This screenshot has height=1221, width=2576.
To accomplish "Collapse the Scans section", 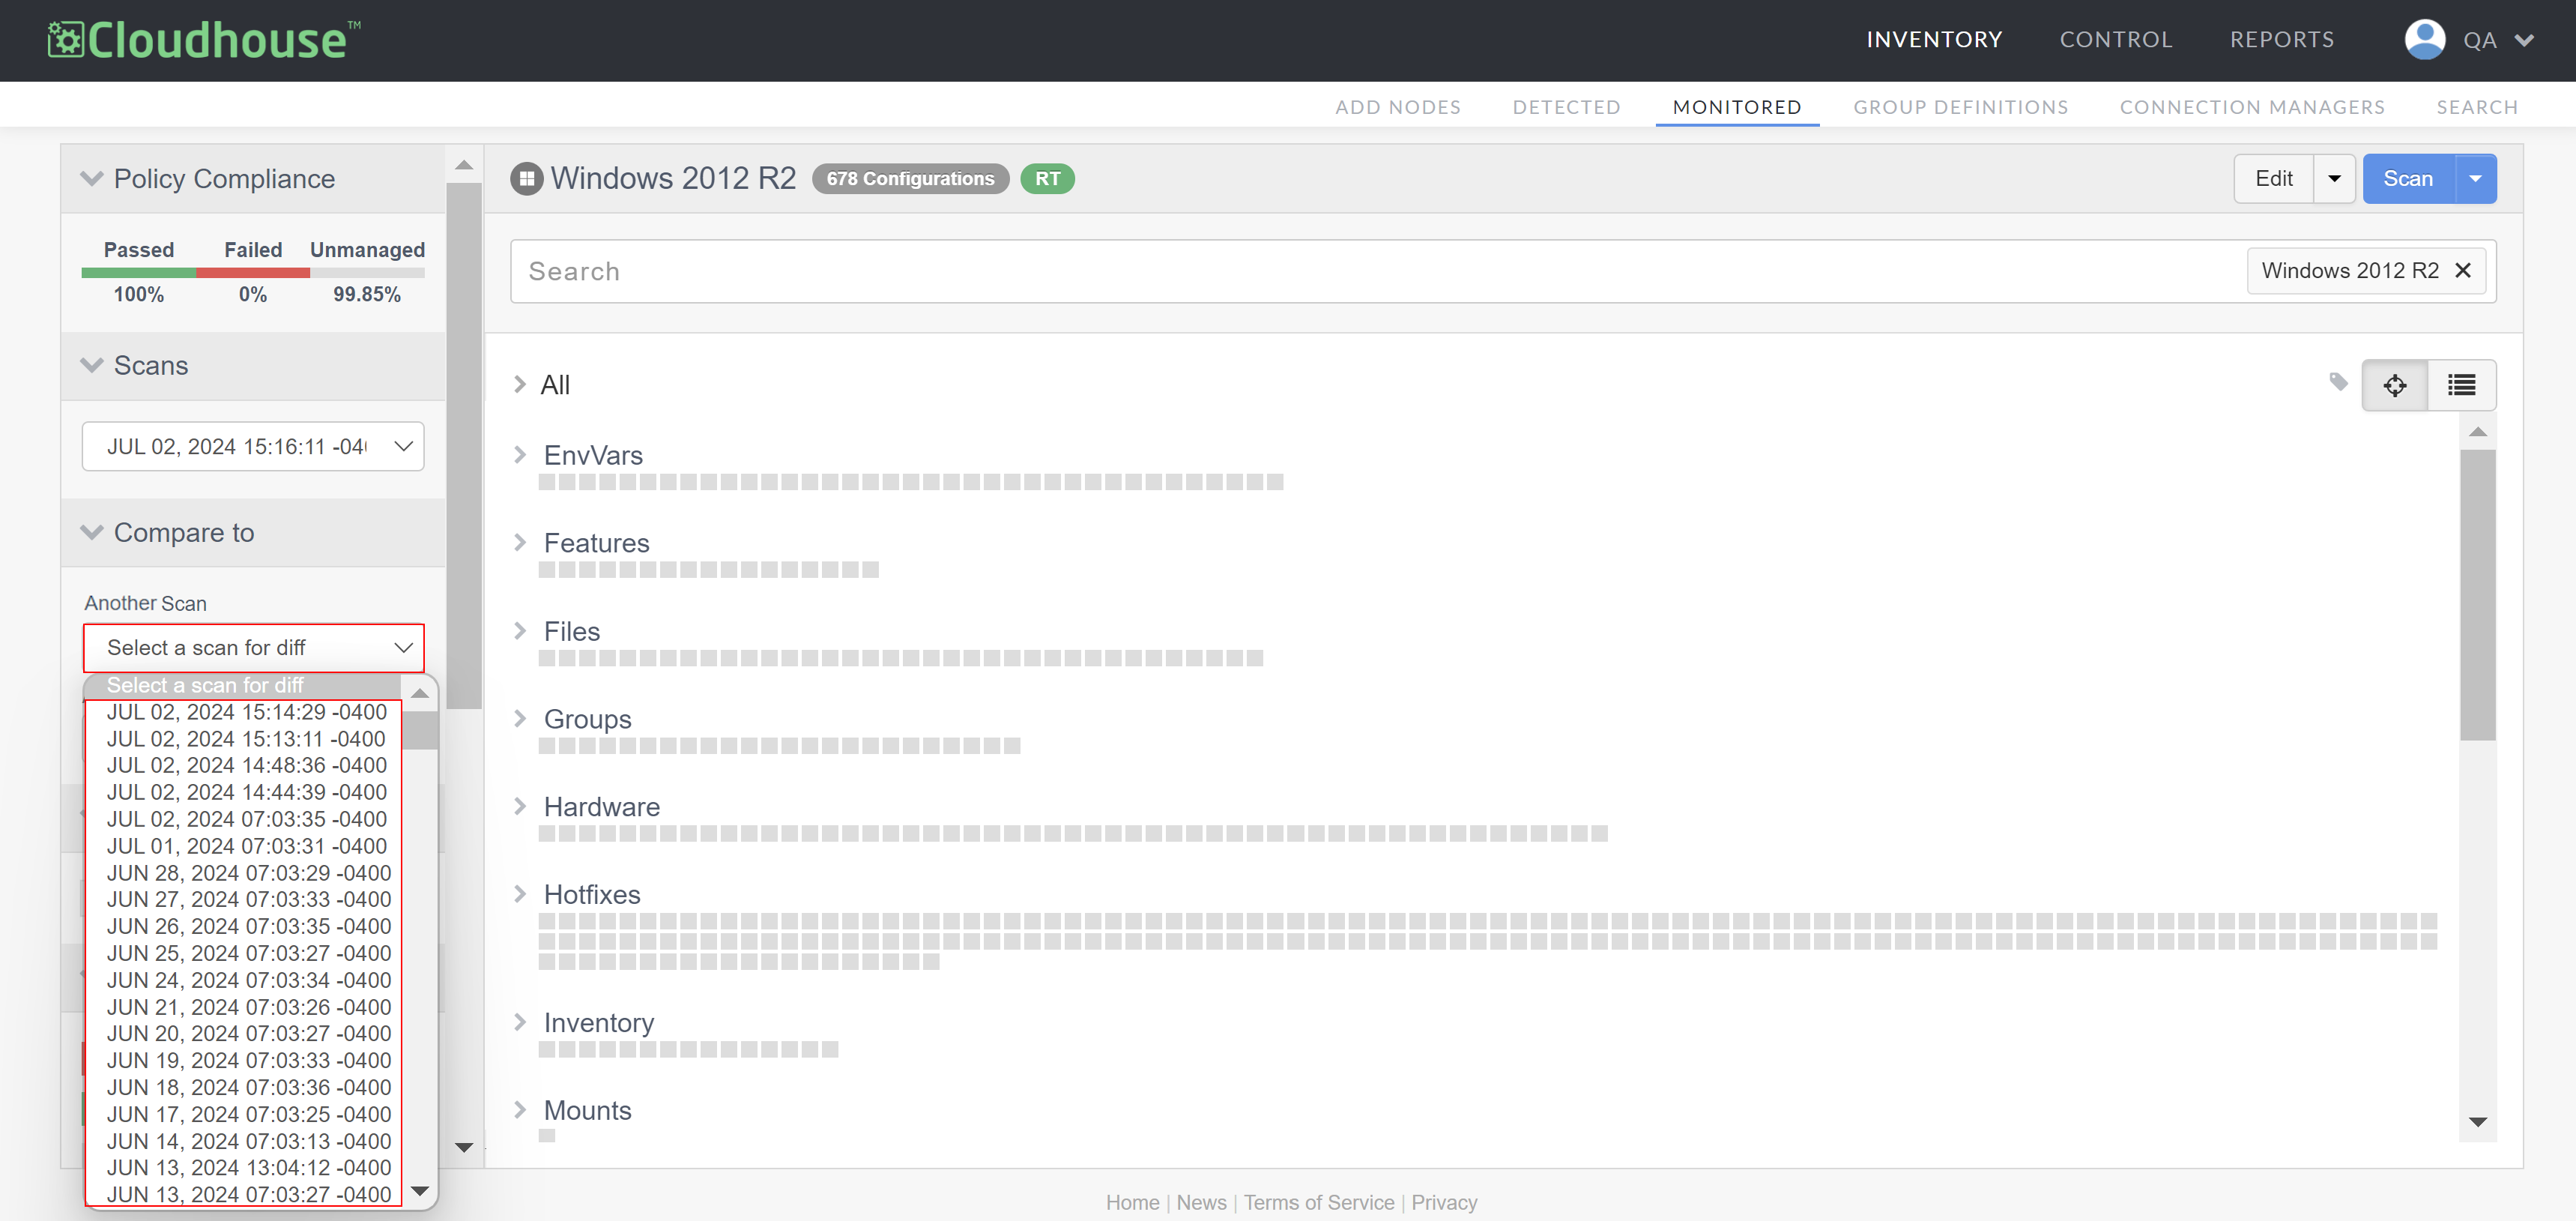I will coord(92,365).
